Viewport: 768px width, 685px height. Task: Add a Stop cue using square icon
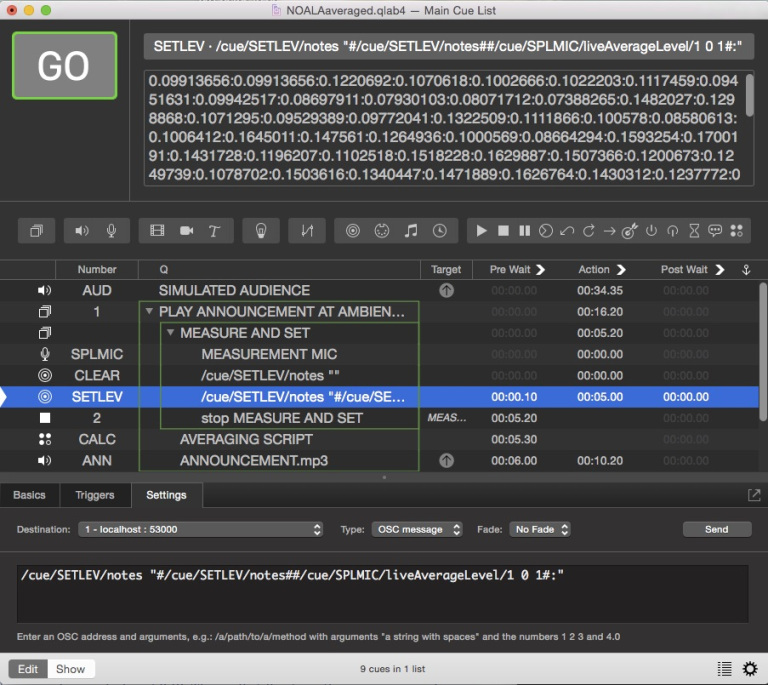503,231
